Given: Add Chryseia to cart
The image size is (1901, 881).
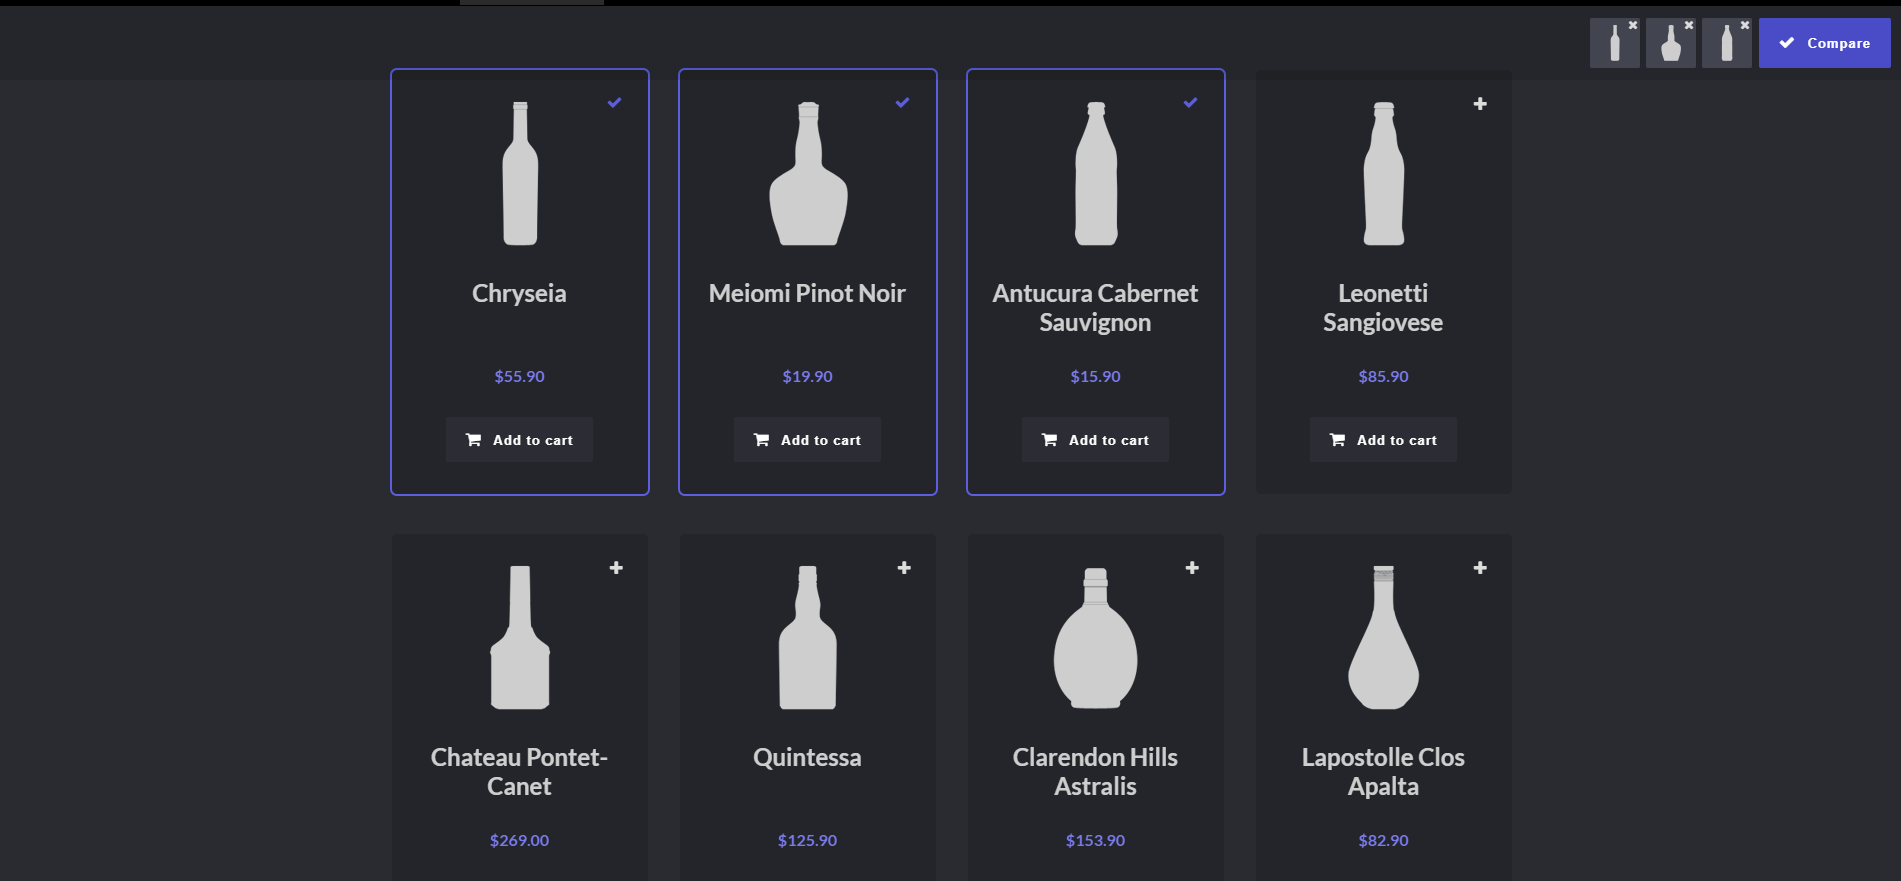Looking at the screenshot, I should 520,440.
